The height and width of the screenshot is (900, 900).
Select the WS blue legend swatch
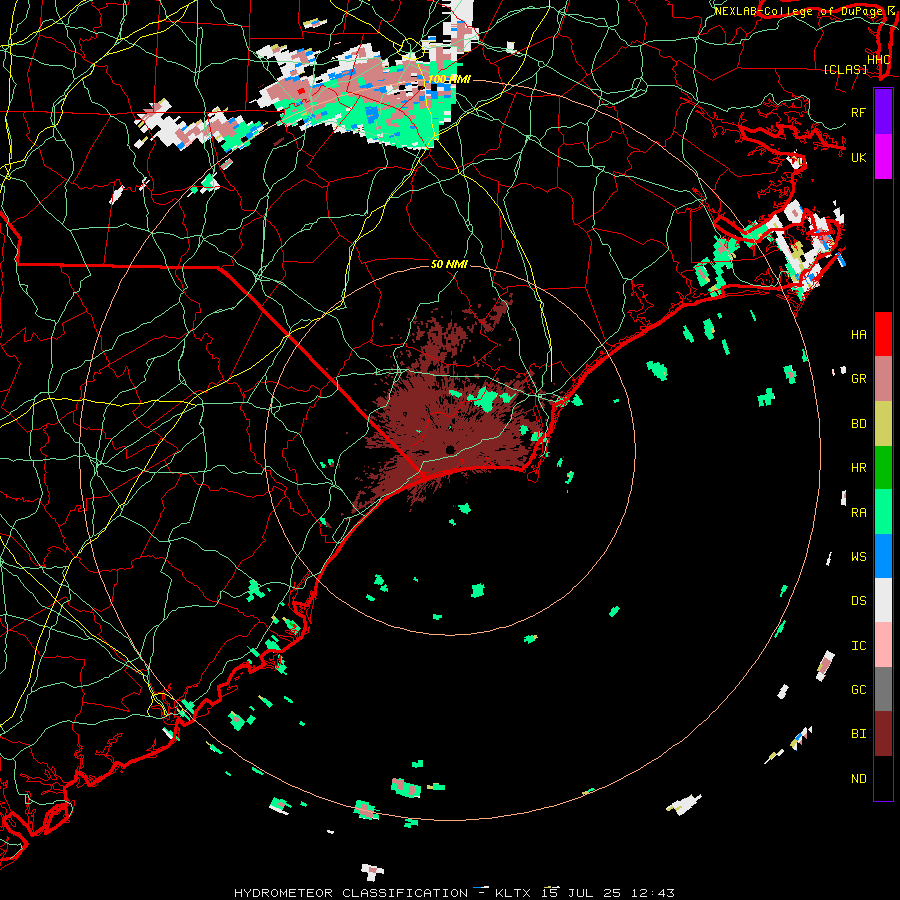click(883, 556)
